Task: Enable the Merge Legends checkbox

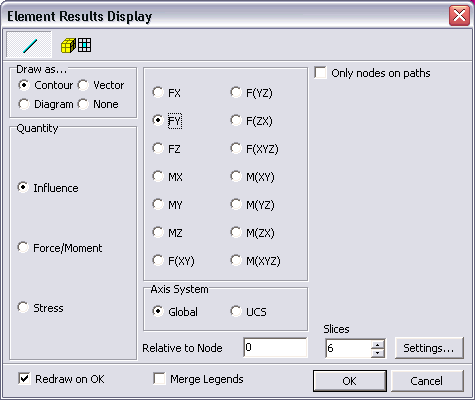Action: coord(159,379)
